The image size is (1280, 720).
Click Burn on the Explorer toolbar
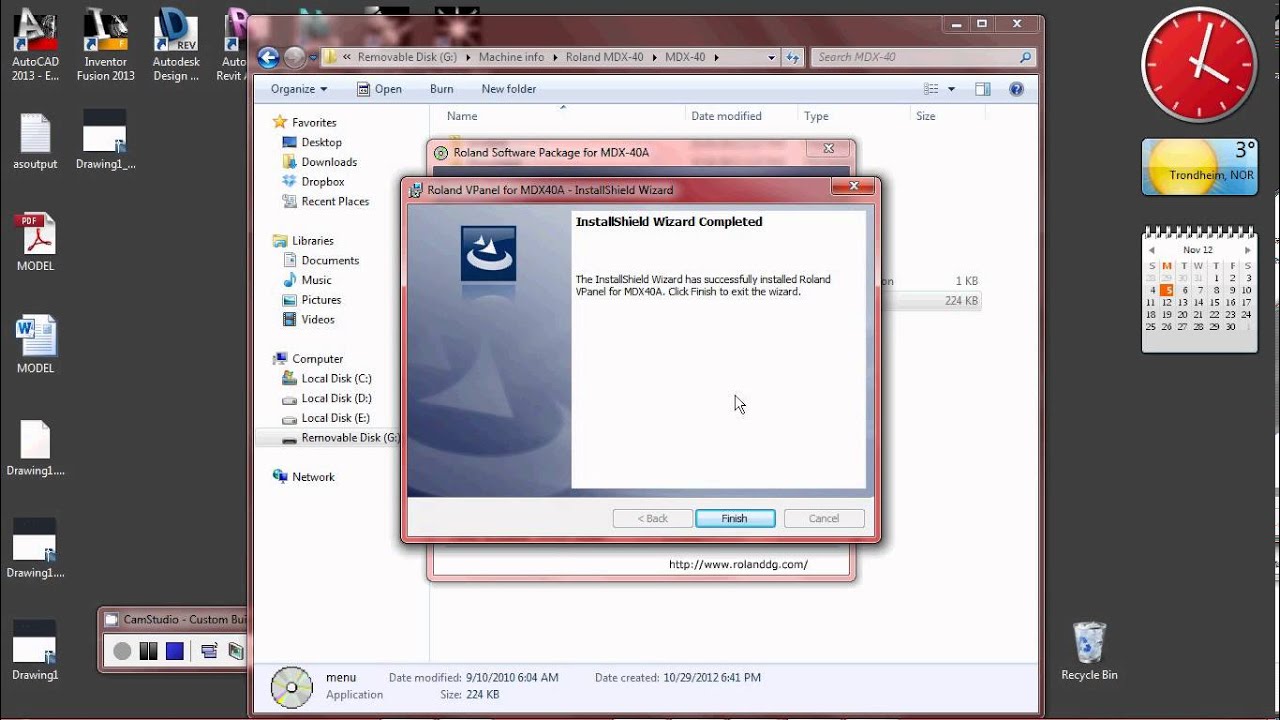[x=441, y=89]
